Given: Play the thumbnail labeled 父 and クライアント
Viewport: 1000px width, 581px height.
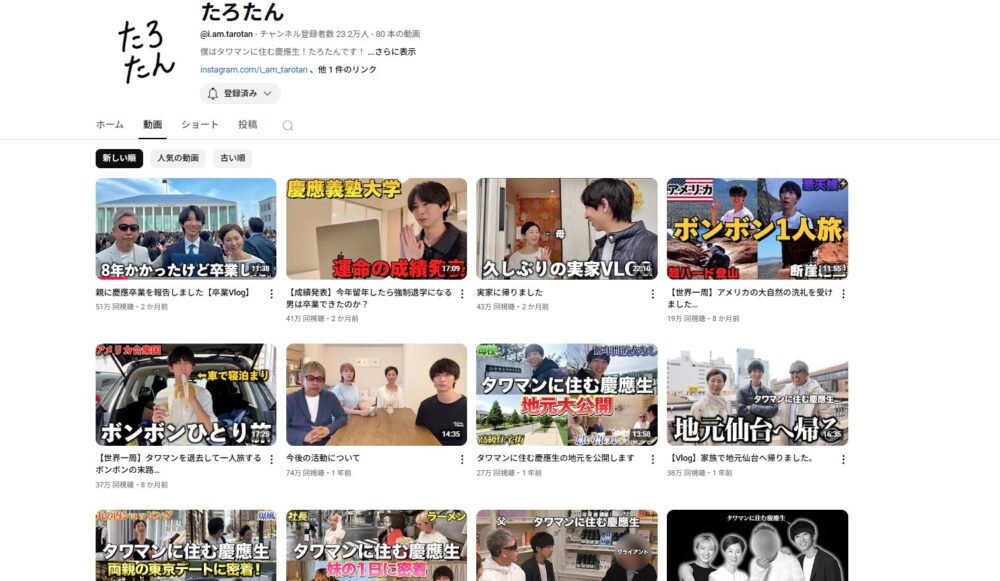Looking at the screenshot, I should tap(567, 545).
